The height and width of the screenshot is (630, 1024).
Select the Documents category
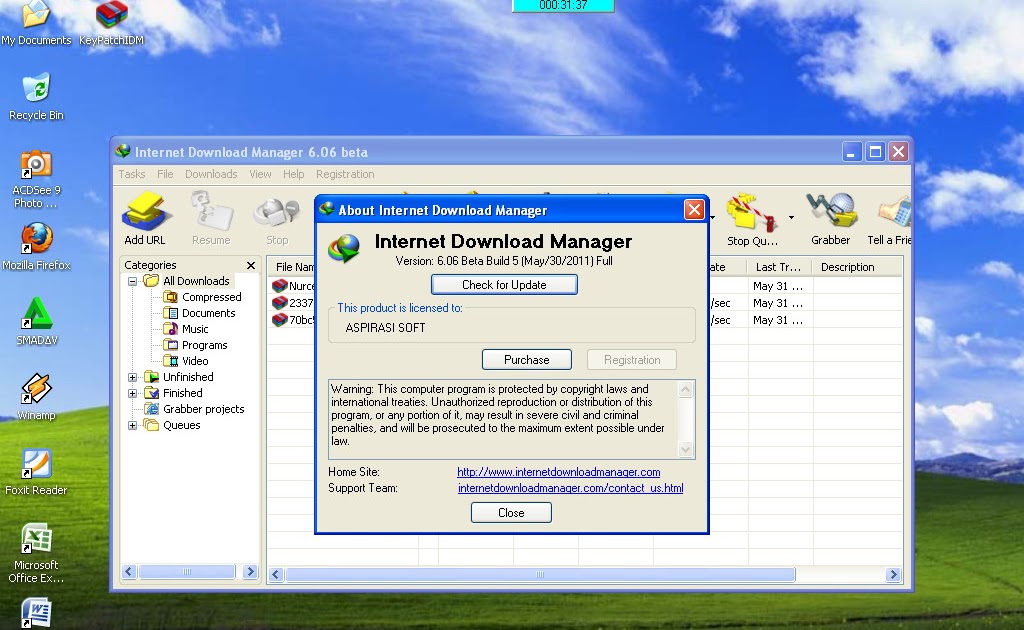click(199, 313)
